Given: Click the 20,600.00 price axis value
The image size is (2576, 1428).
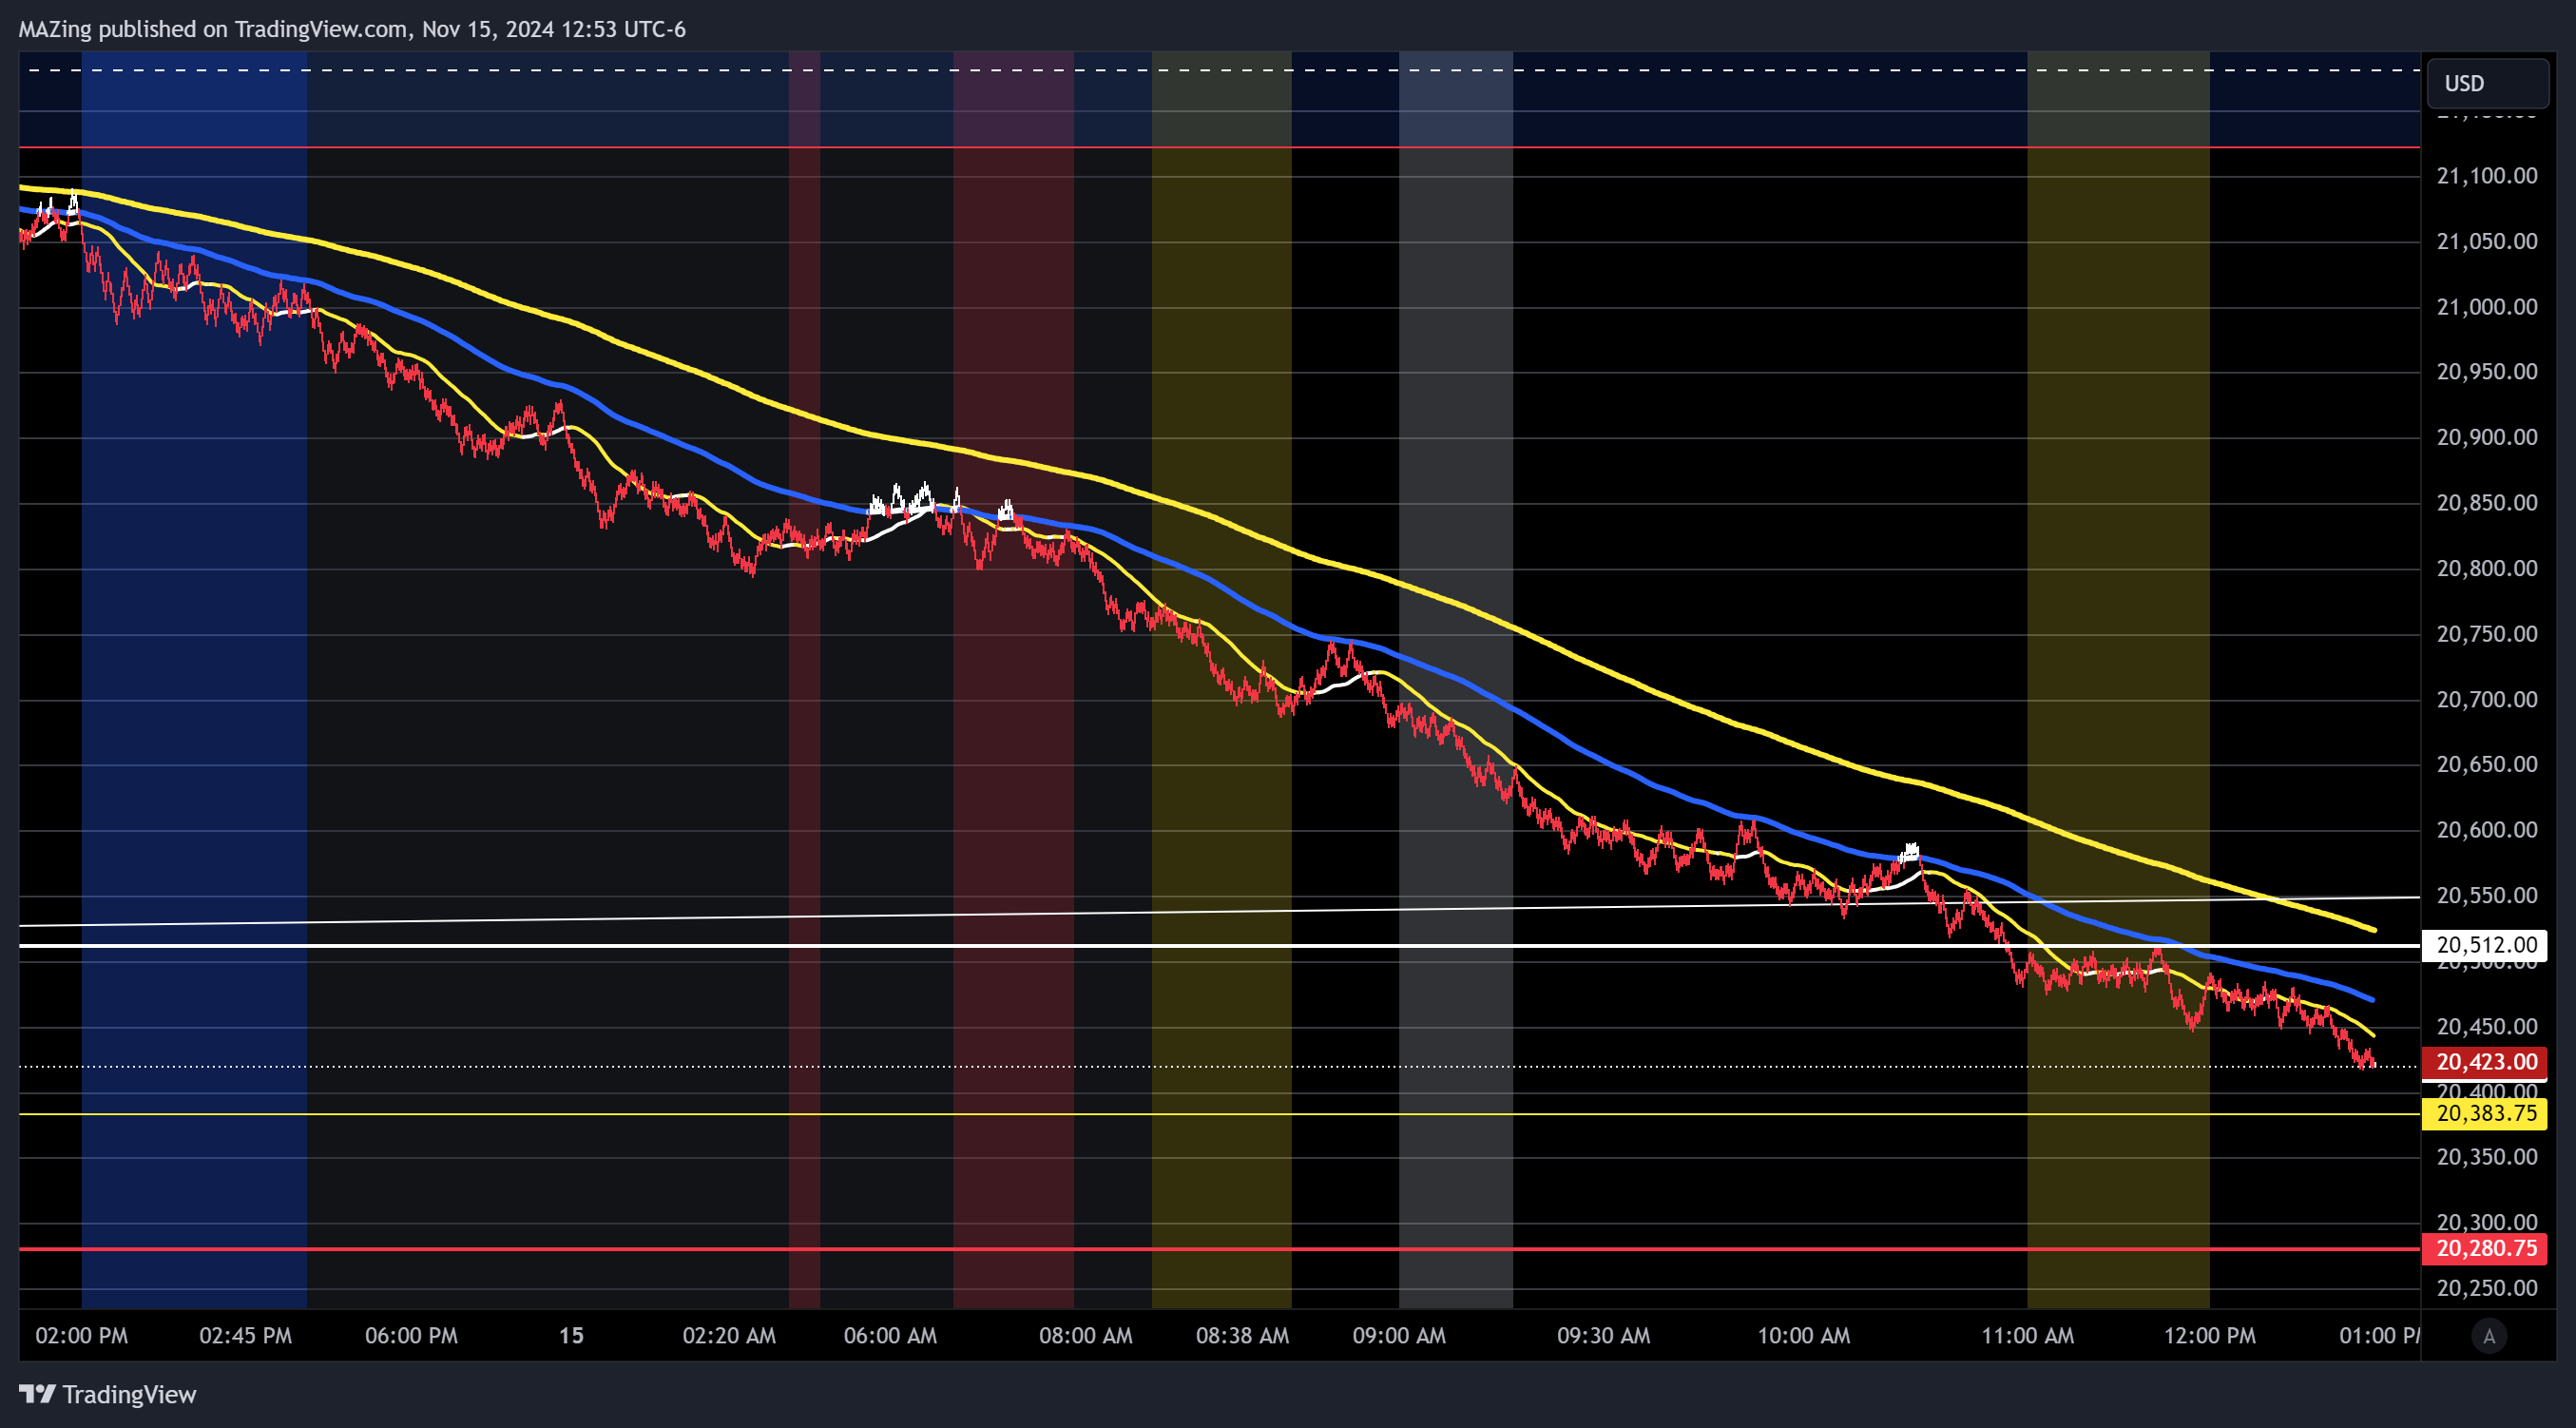Looking at the screenshot, I should [x=2487, y=830].
